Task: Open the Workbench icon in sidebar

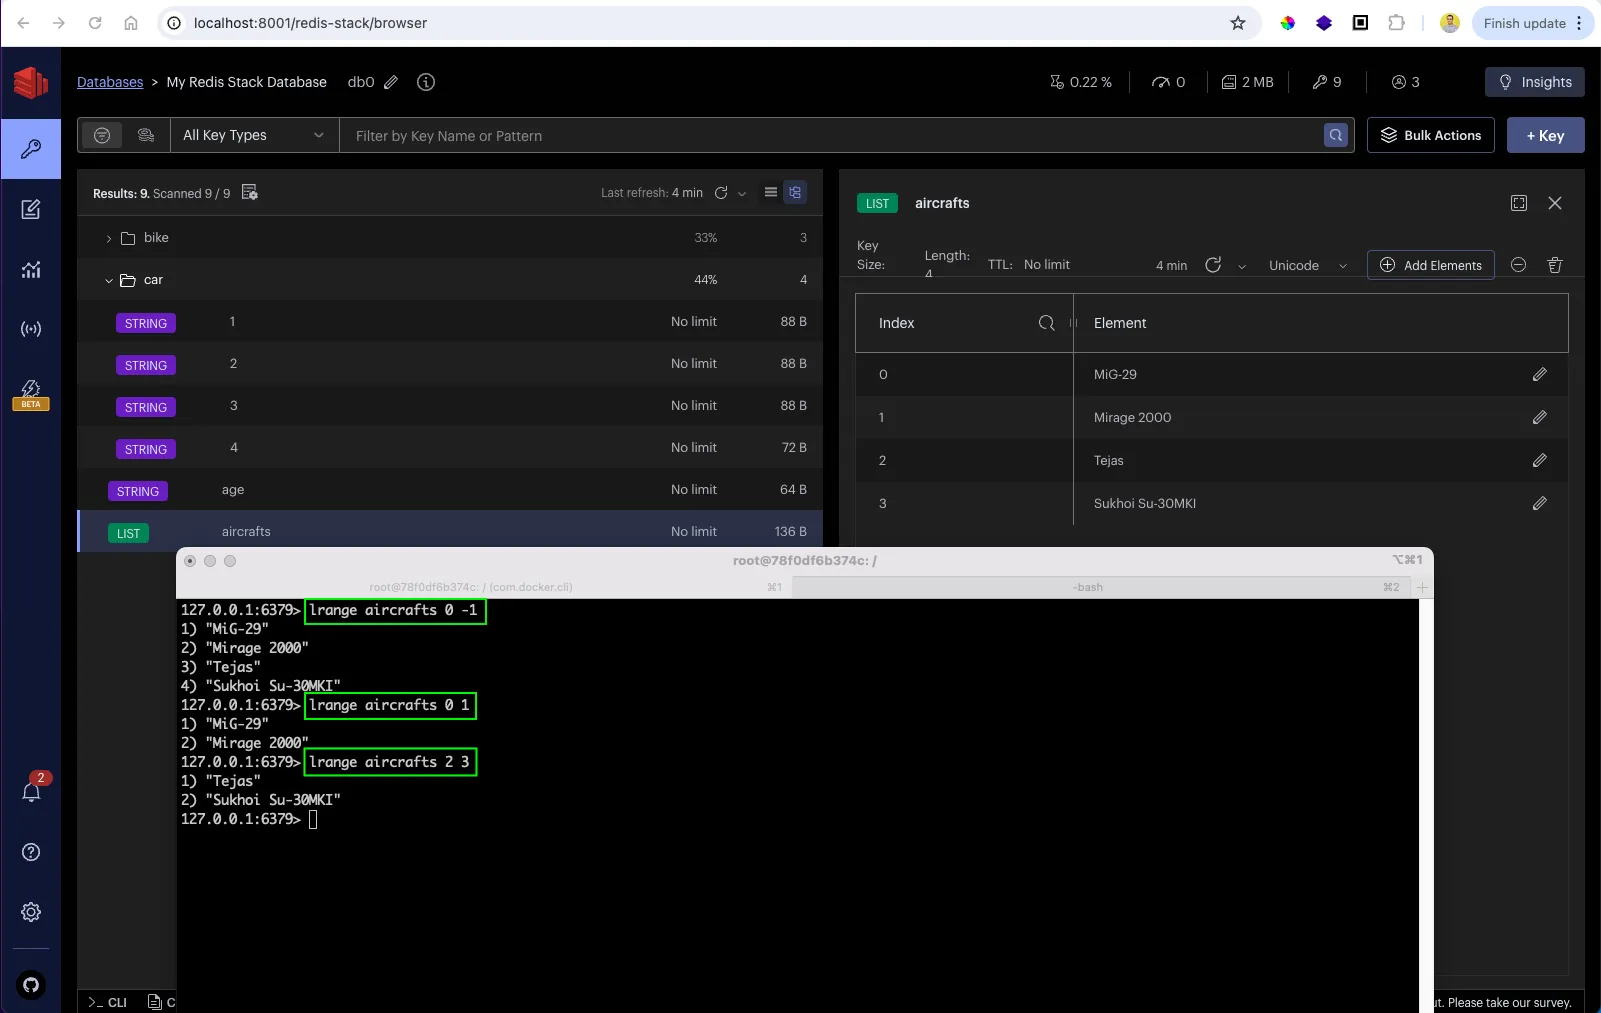Action: coord(31,209)
